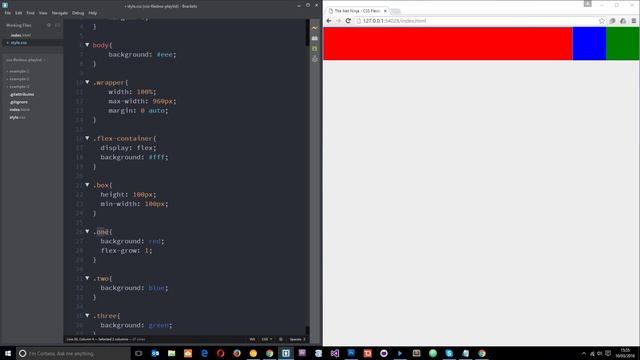Screen dimensions: 640x360
Task: Open .gitattributes in the project tree
Action: [22, 94]
